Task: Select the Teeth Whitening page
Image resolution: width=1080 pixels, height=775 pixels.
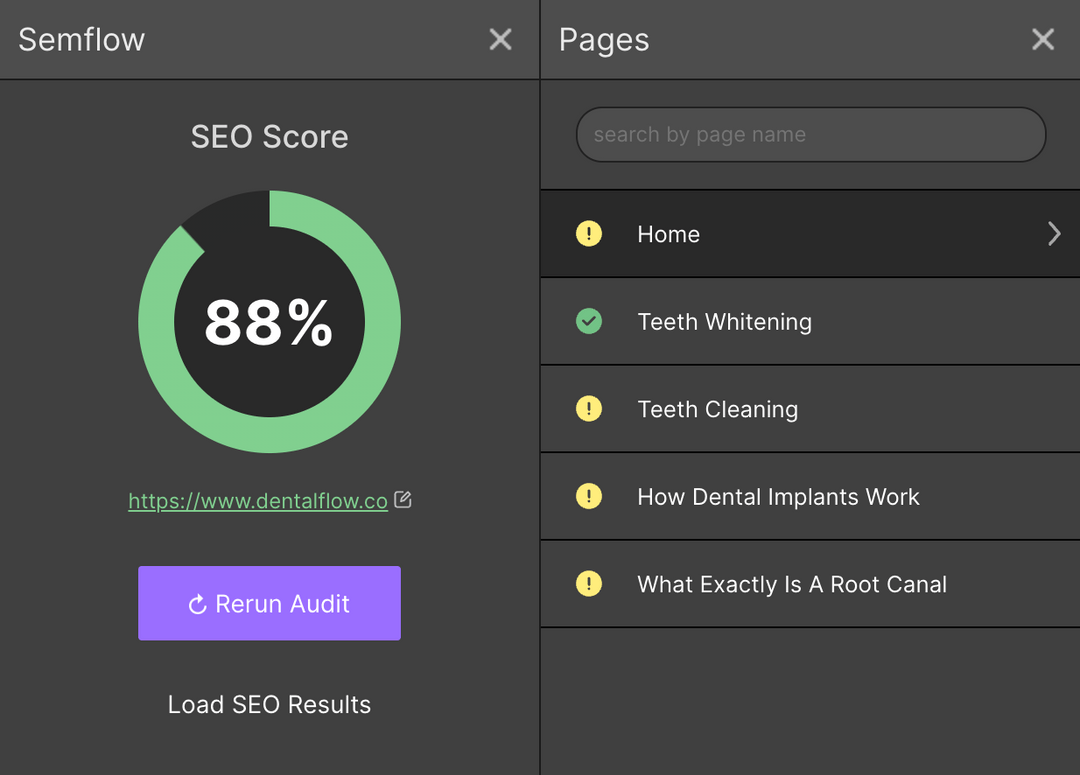Action: 800,321
